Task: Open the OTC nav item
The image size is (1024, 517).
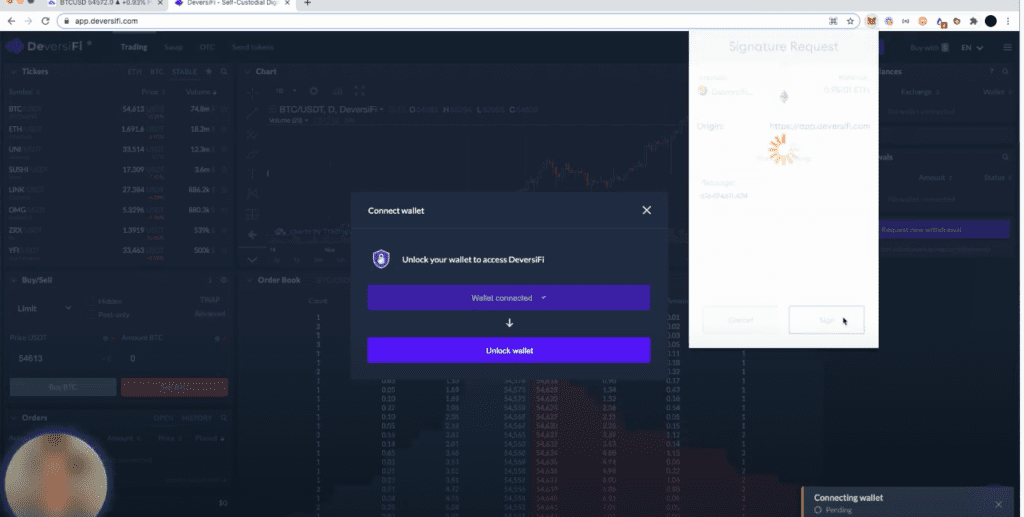Action: click(x=207, y=47)
